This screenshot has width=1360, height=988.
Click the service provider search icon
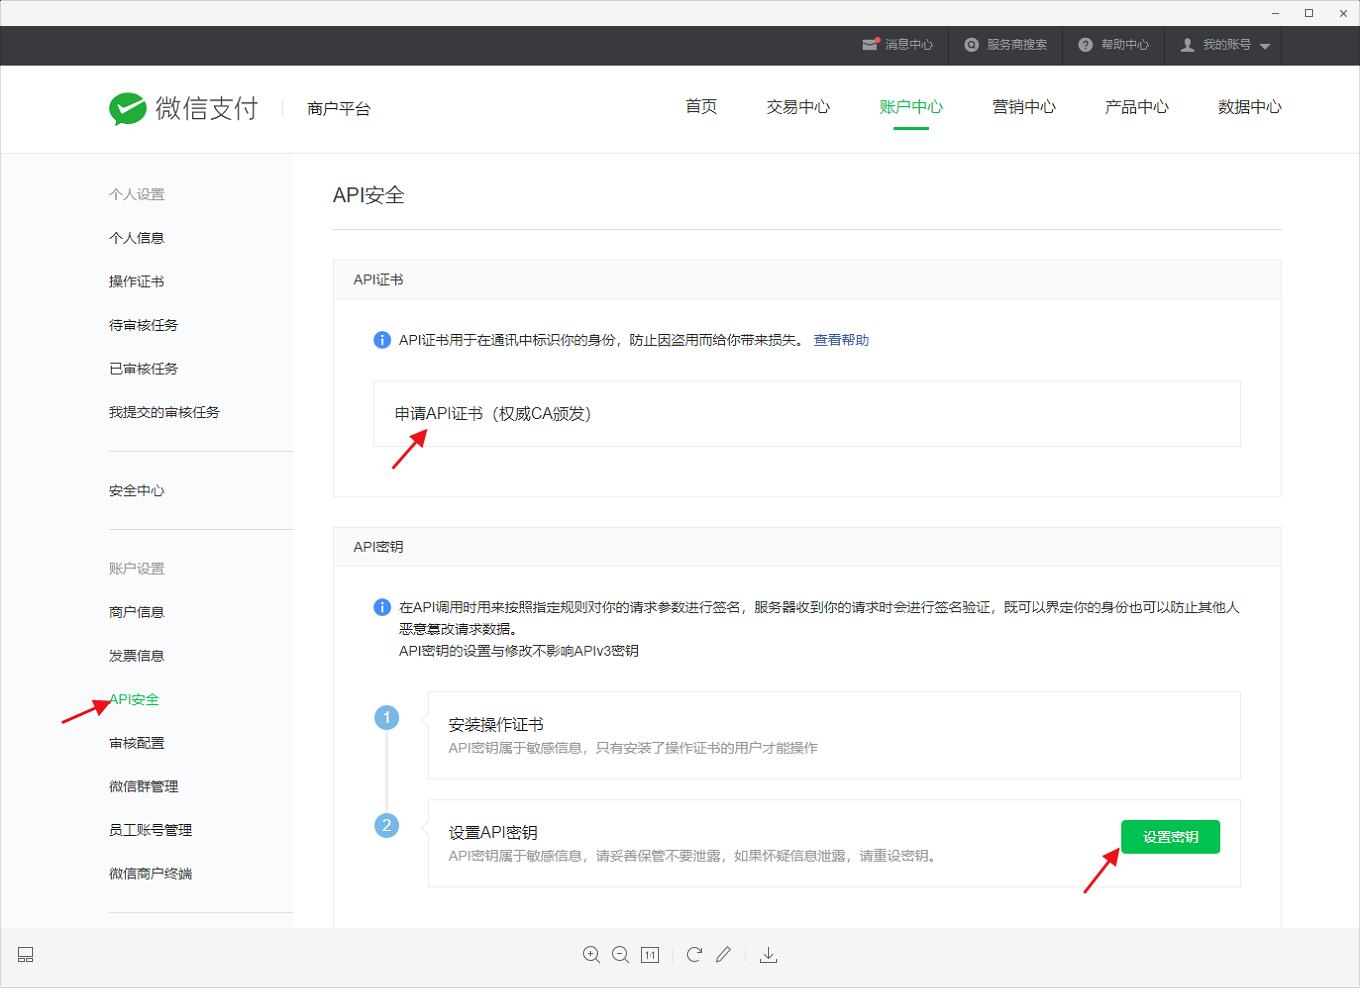(x=971, y=45)
